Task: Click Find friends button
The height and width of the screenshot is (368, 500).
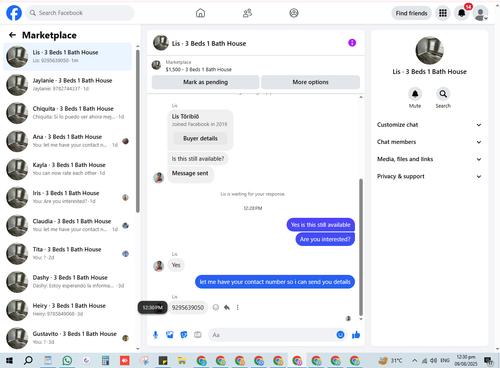Action: click(411, 13)
